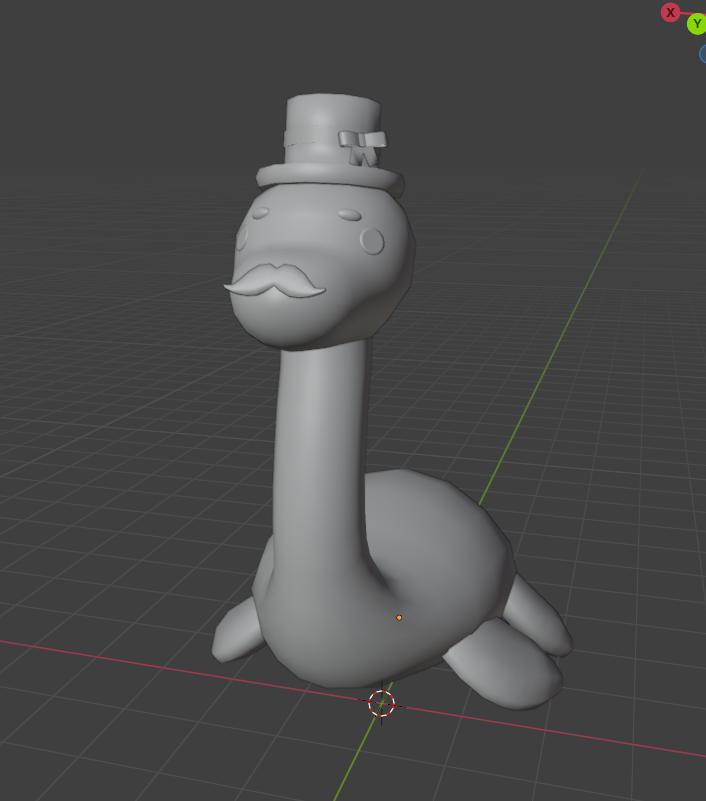Snap view to the red X axis gizmo
Viewport: 706px width, 801px height.
click(670, 13)
